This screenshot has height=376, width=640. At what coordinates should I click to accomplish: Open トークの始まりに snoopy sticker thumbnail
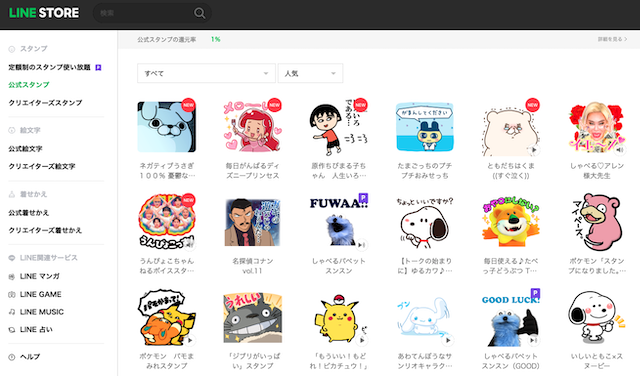tap(424, 222)
